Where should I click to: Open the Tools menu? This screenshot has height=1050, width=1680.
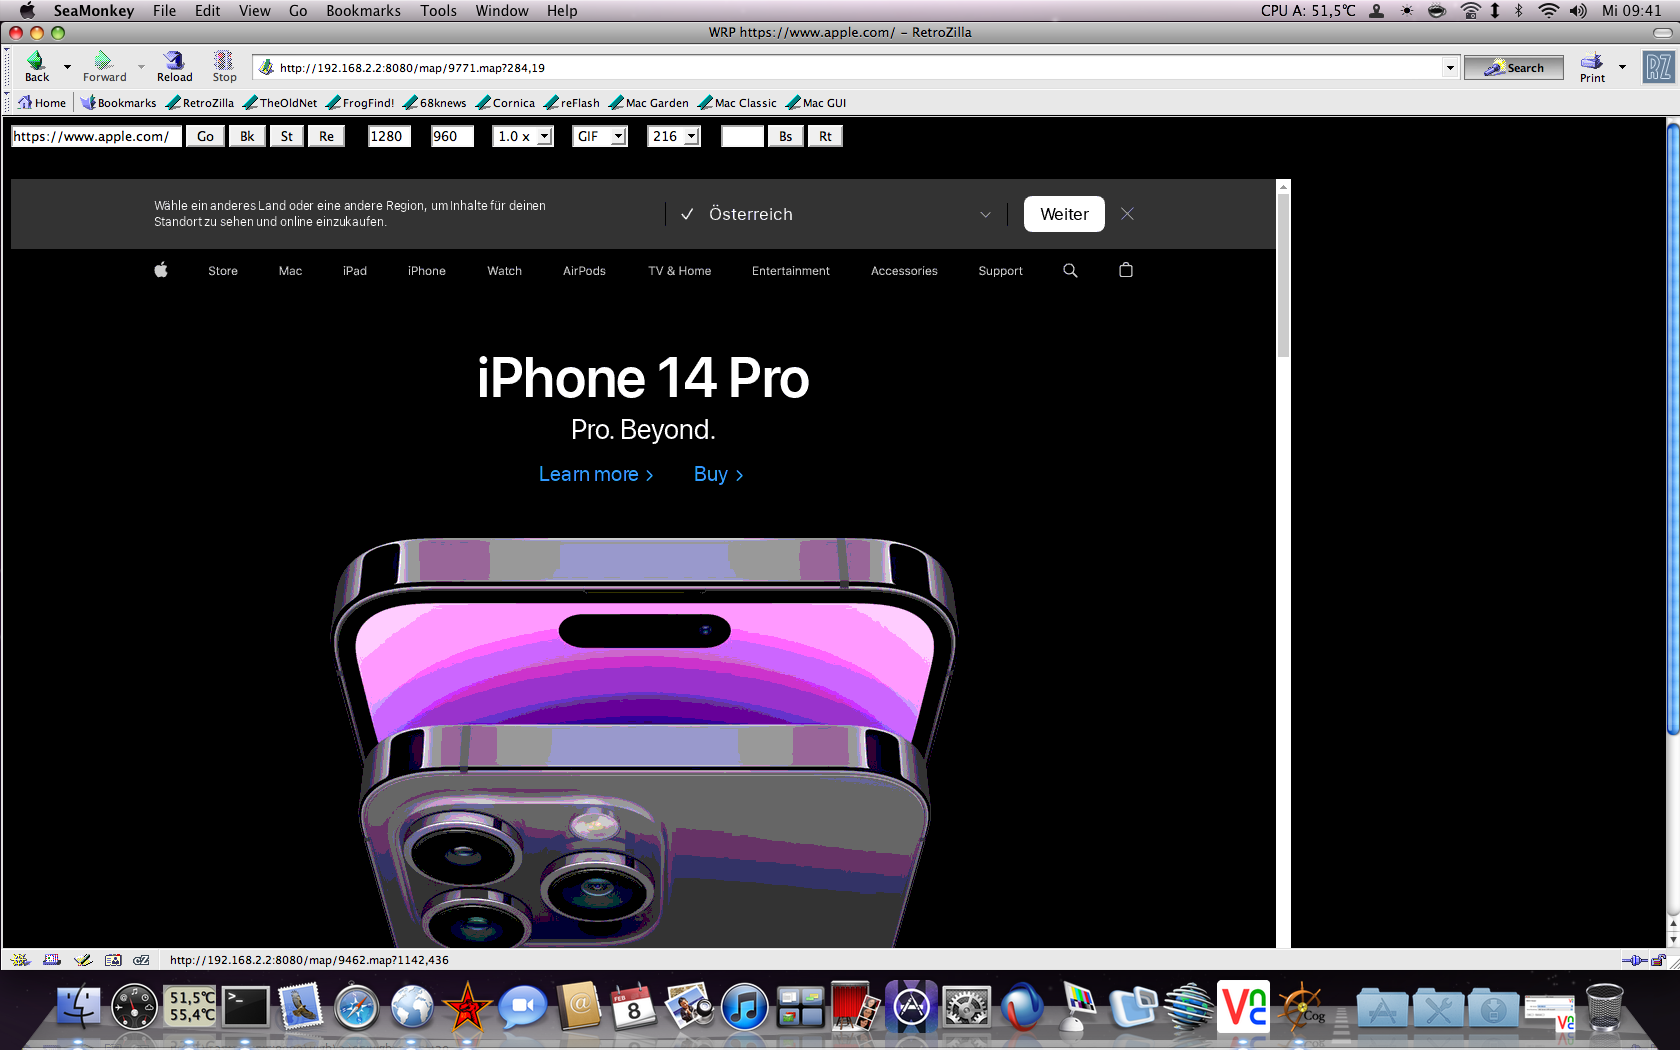(x=438, y=10)
